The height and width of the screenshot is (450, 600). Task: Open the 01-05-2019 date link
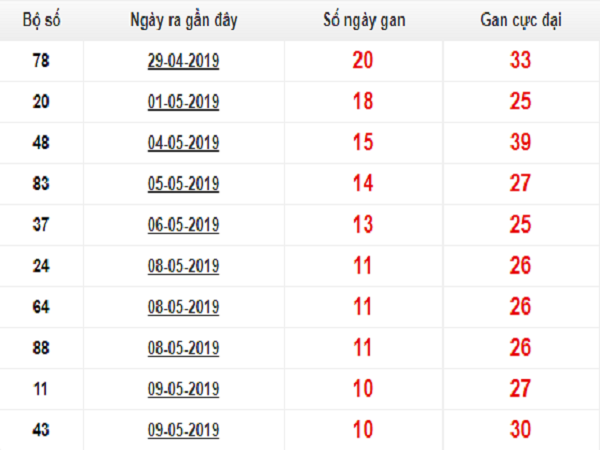[183, 102]
